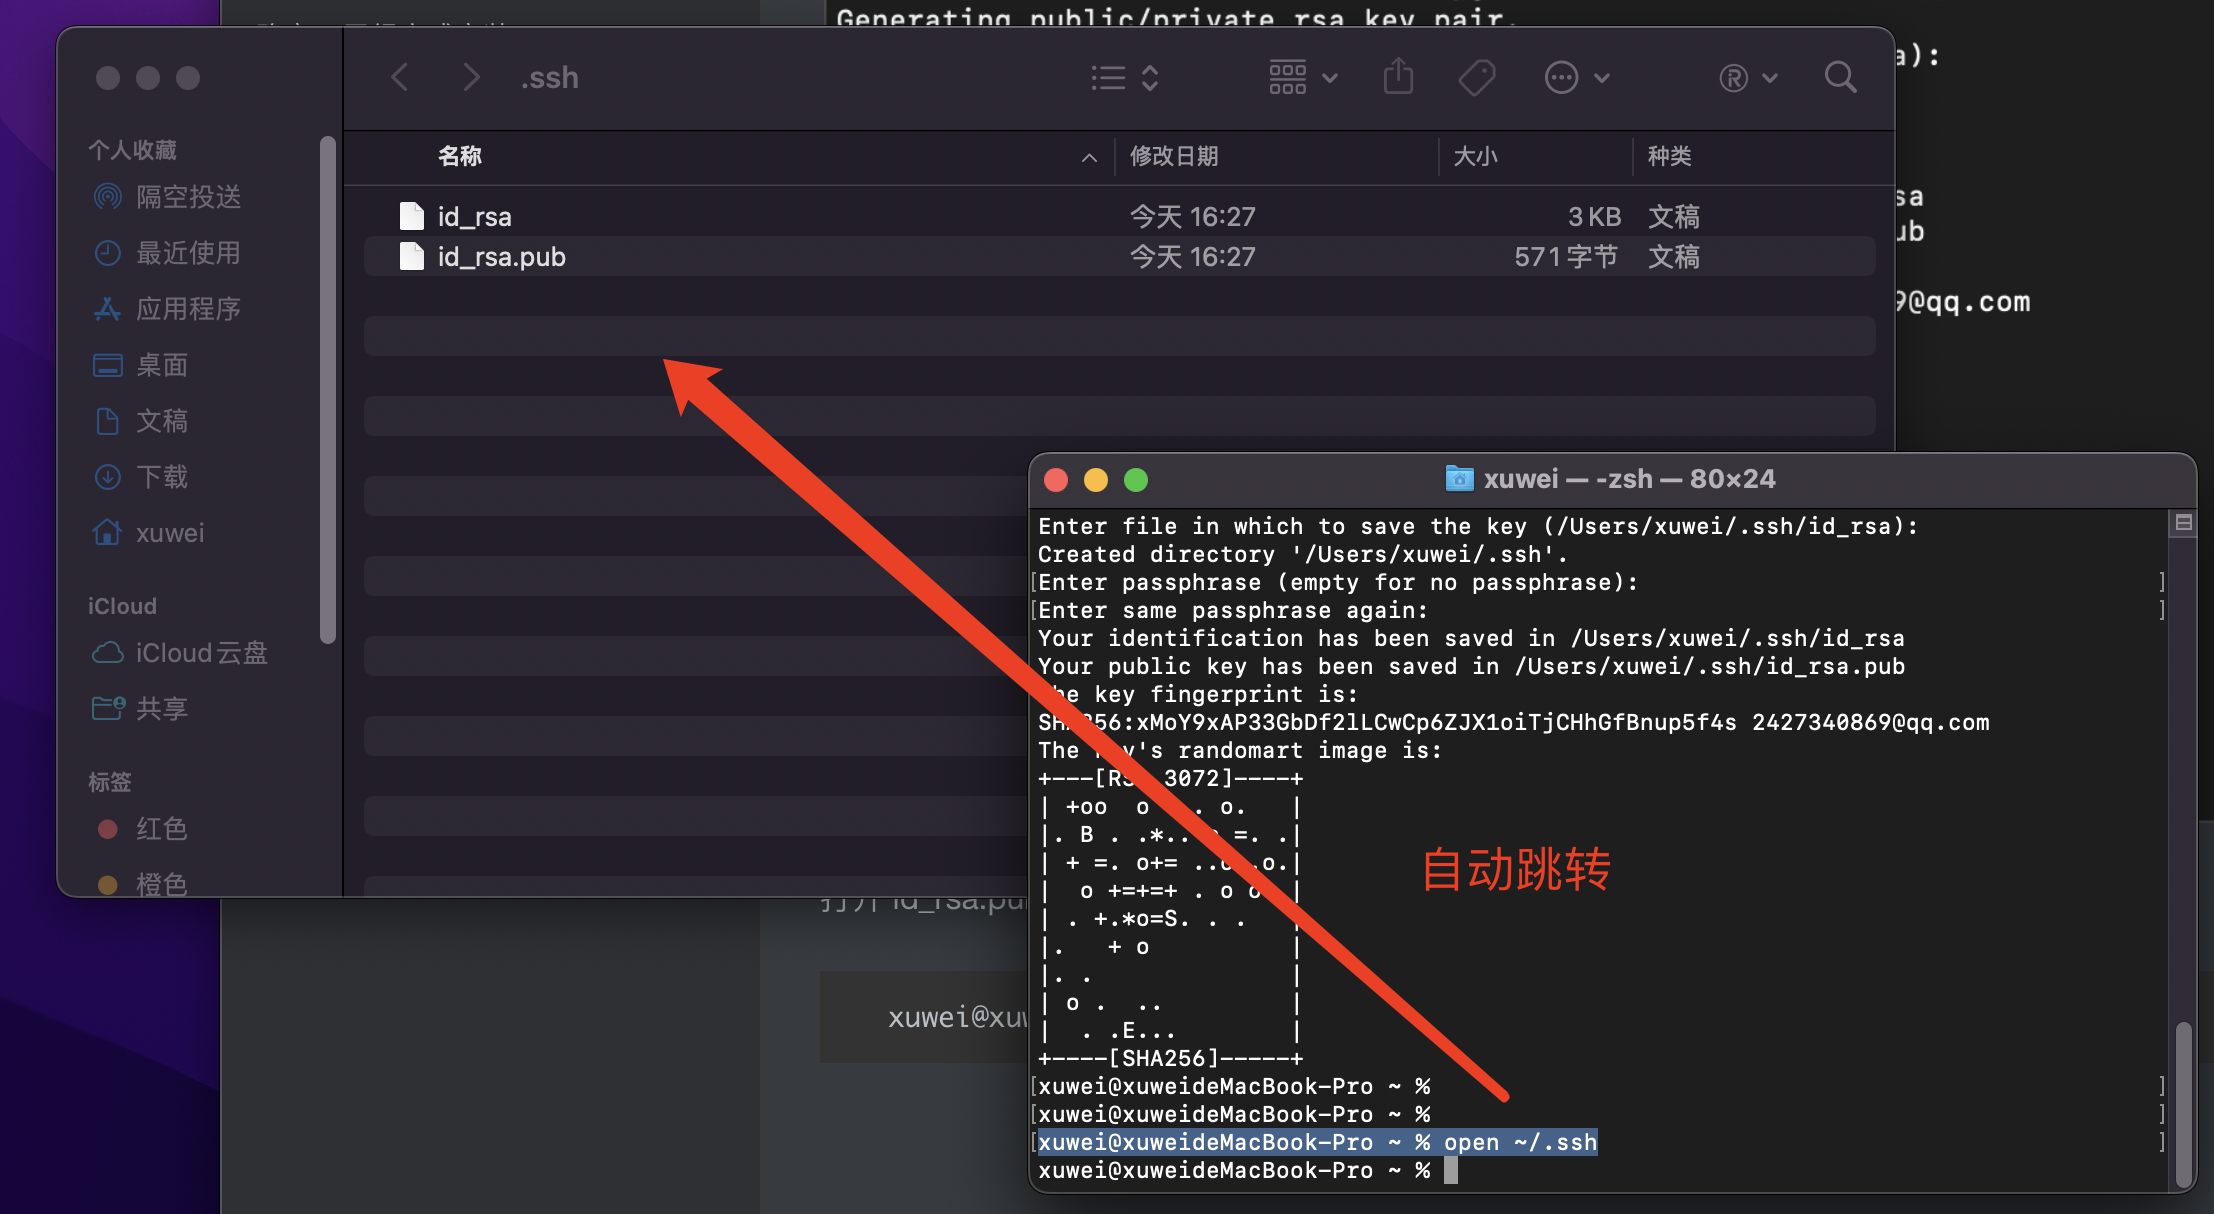Screen dimensions: 2214x1214
Task: Select the id_rsa file
Action: [x=474, y=217]
